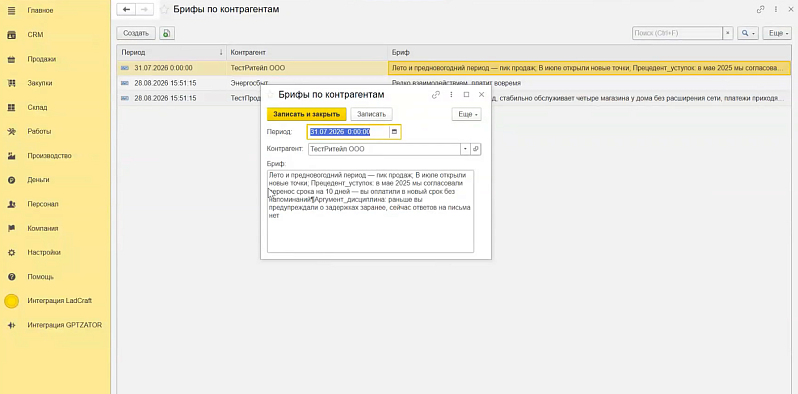Open the Деньги section

[38, 180]
